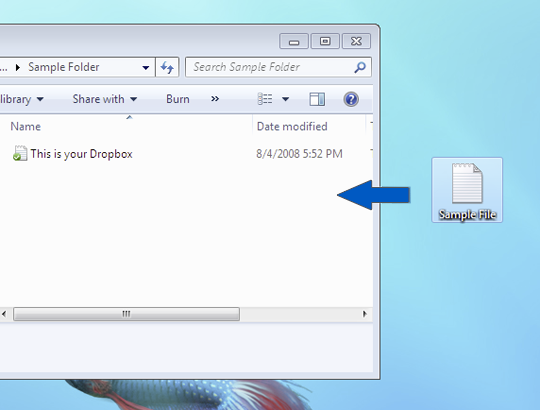
Task: Sort by Date modified column header
Action: click(292, 126)
